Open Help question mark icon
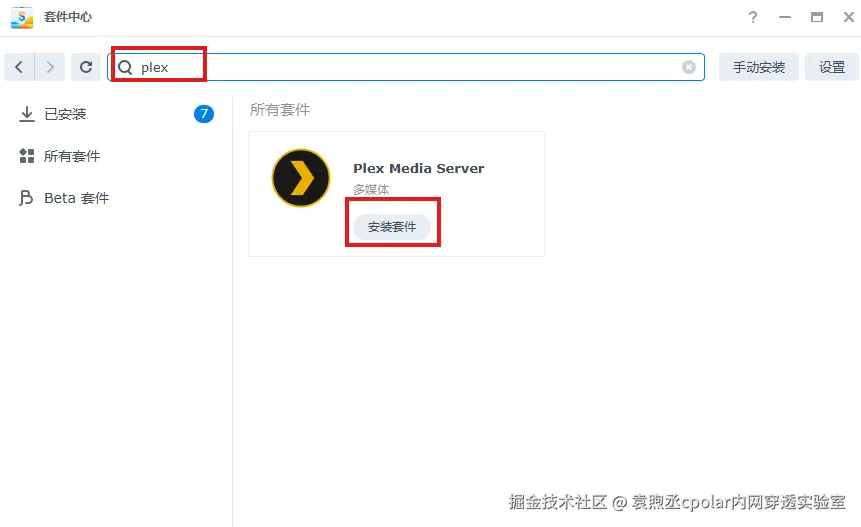 point(753,18)
